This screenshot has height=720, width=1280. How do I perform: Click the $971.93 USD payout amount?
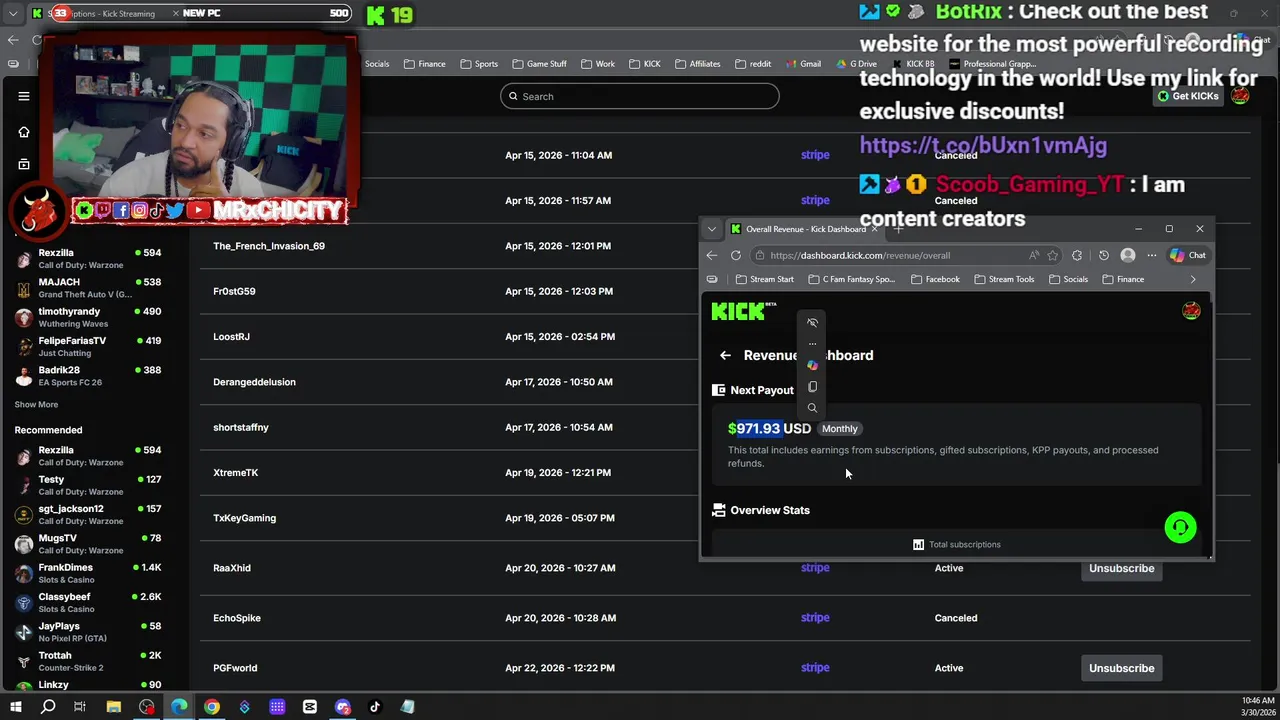769,428
